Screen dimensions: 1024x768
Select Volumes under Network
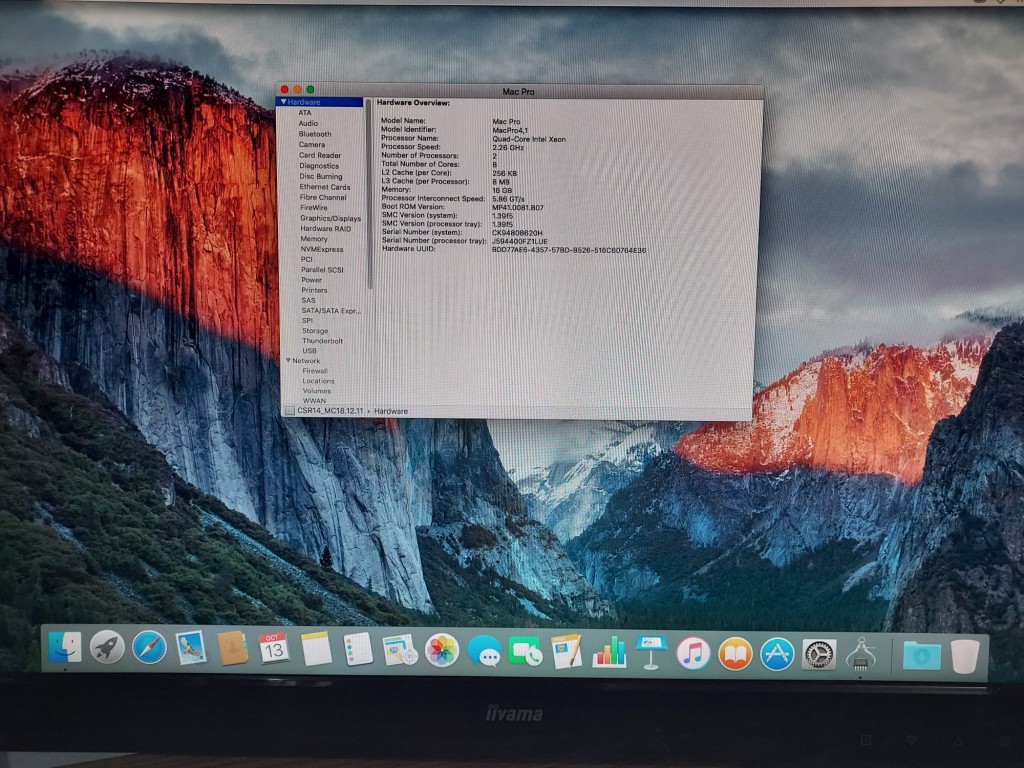[317, 391]
